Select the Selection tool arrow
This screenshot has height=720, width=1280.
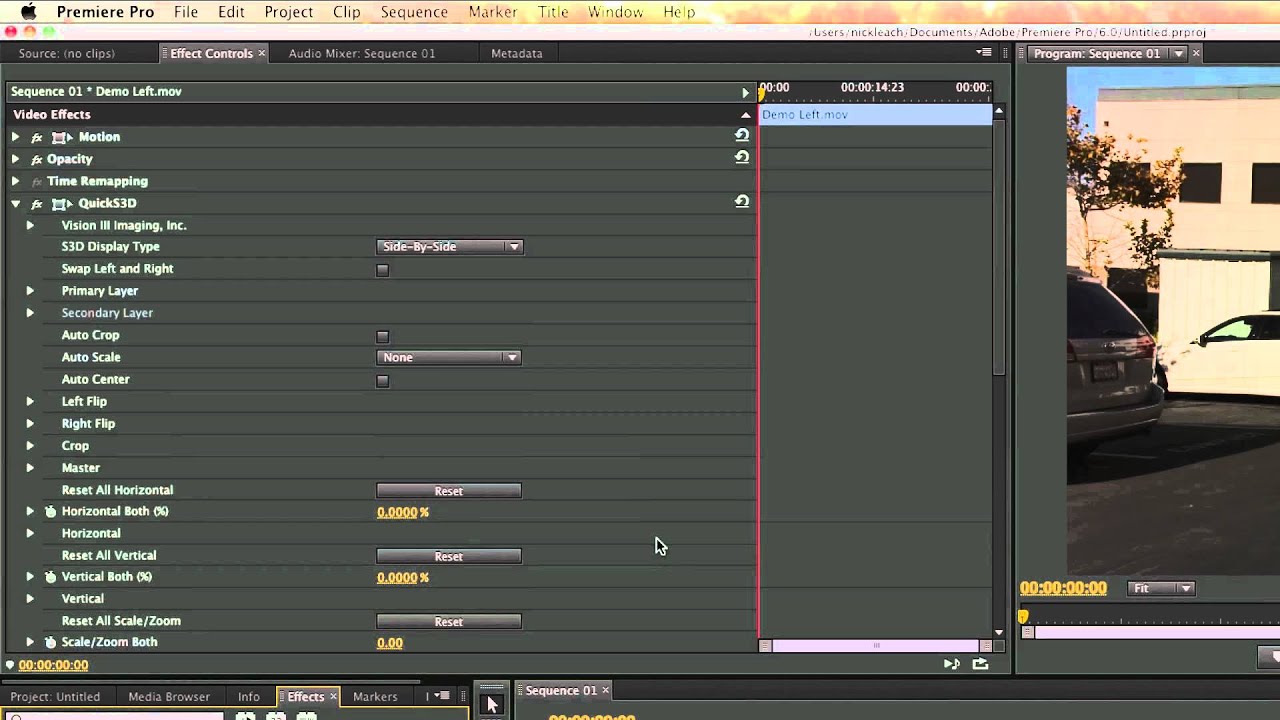(491, 705)
